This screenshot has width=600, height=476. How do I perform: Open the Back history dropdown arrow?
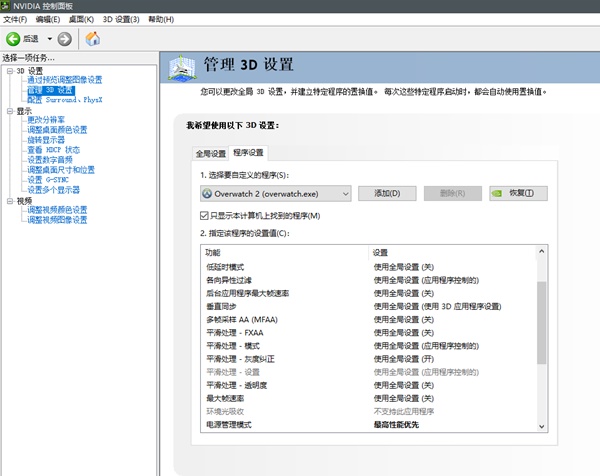pos(49,39)
